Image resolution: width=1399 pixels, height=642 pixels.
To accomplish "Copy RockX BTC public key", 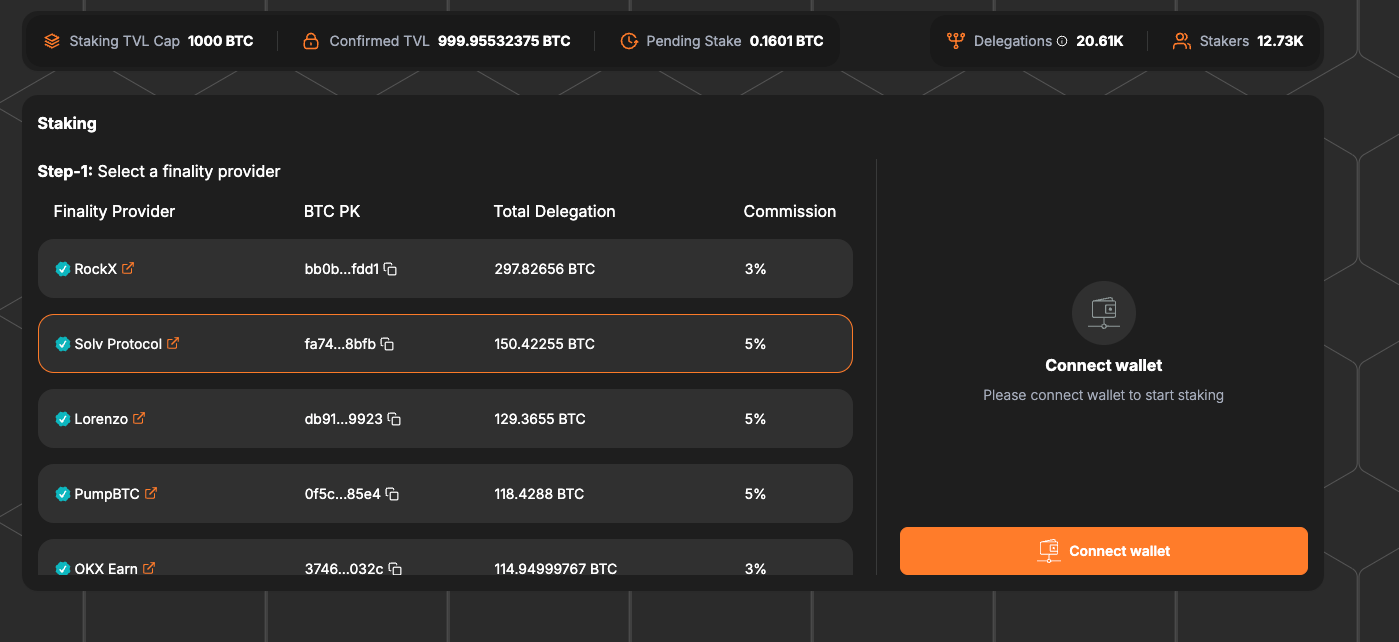I will click(391, 269).
